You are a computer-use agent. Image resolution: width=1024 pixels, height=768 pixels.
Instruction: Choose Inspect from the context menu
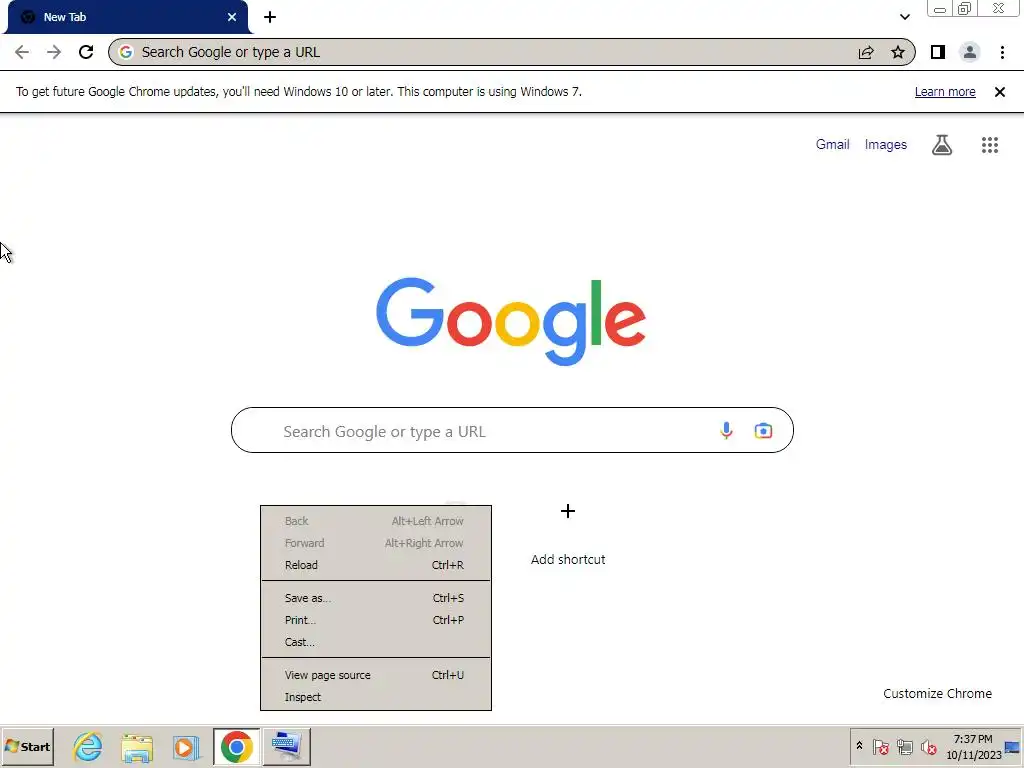coord(376,697)
